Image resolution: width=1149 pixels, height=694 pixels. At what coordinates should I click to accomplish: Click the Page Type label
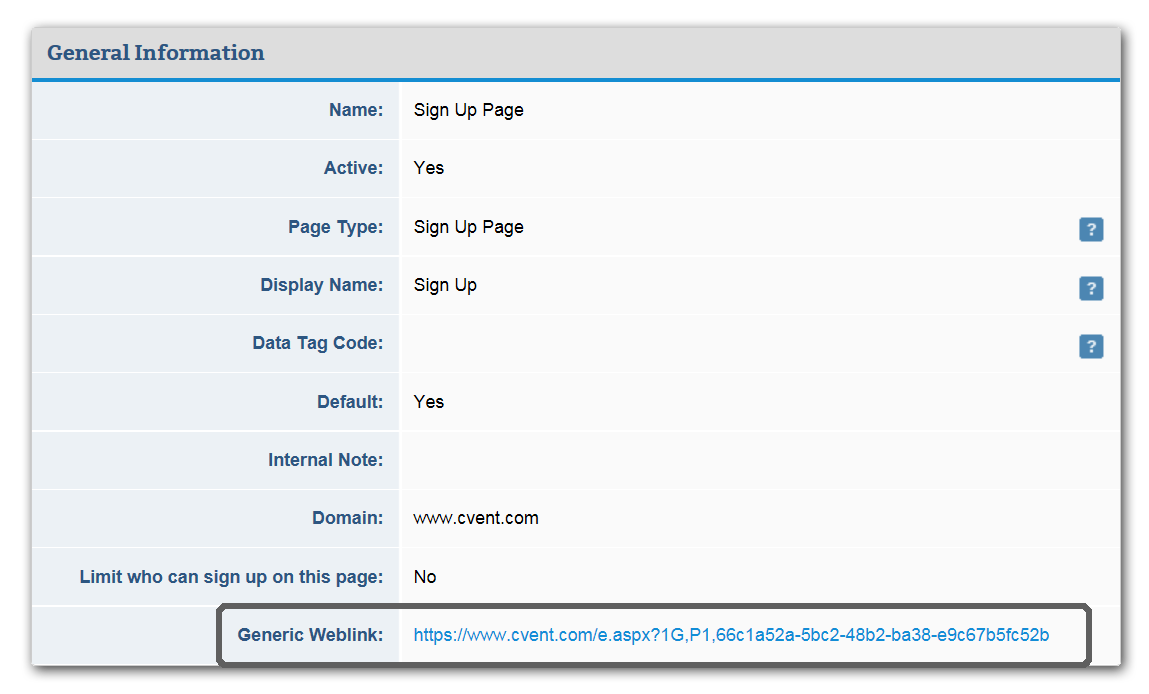tap(335, 227)
